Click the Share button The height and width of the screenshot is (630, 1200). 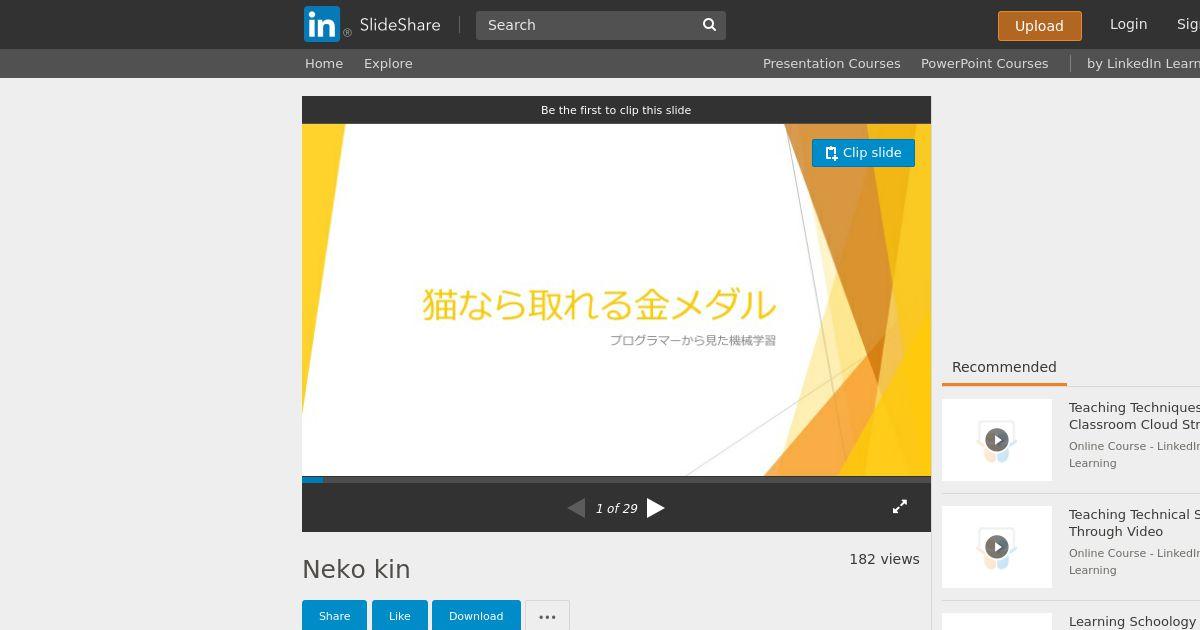pyautogui.click(x=334, y=616)
